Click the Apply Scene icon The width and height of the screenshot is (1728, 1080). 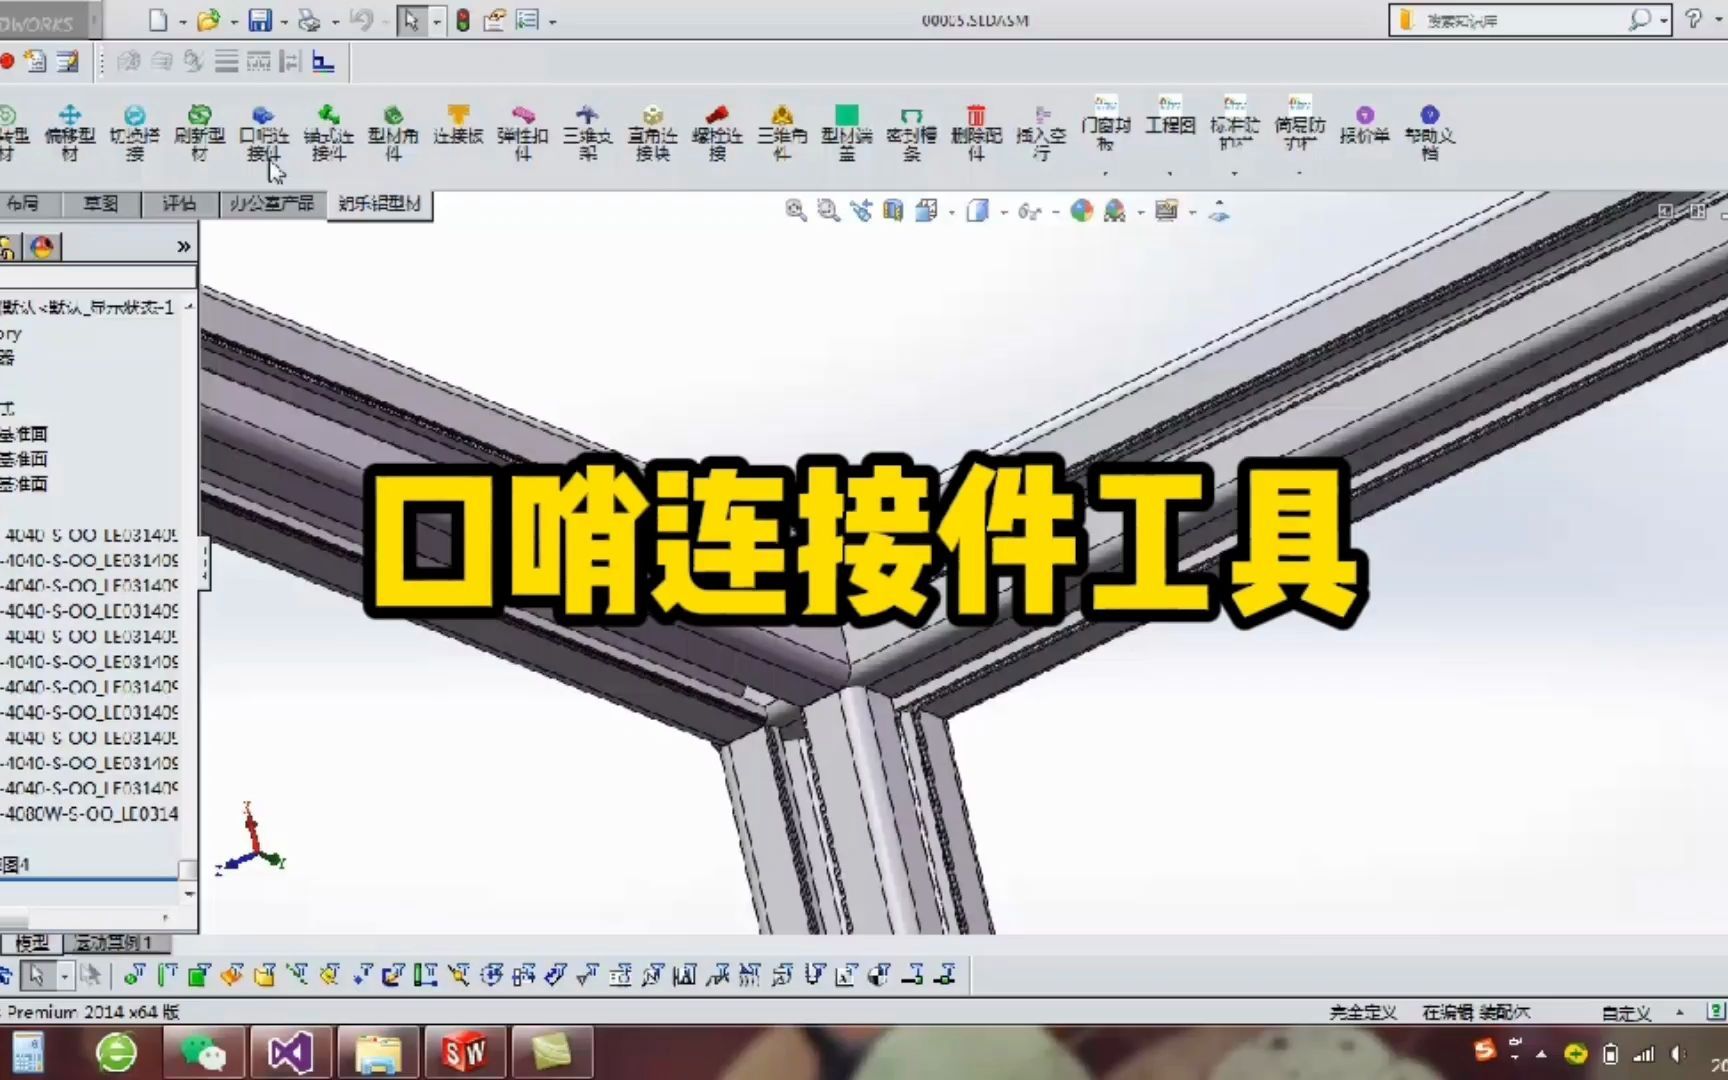point(1115,210)
